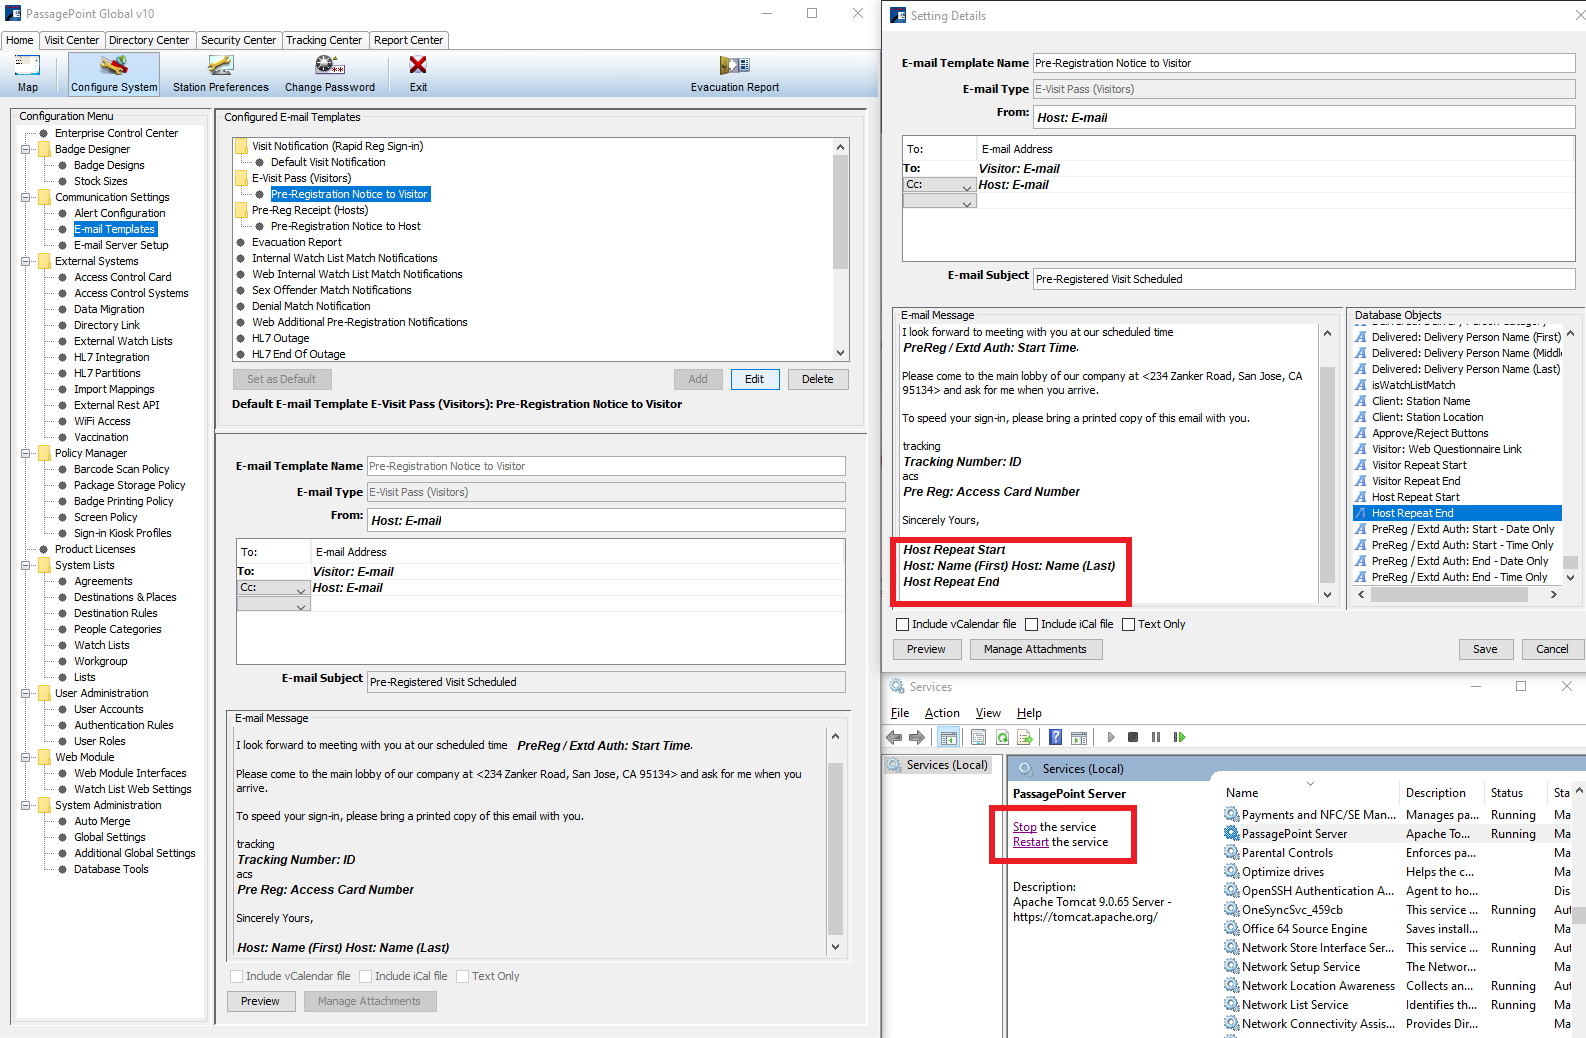
Task: Open the Map toolbar icon
Action: (27, 65)
